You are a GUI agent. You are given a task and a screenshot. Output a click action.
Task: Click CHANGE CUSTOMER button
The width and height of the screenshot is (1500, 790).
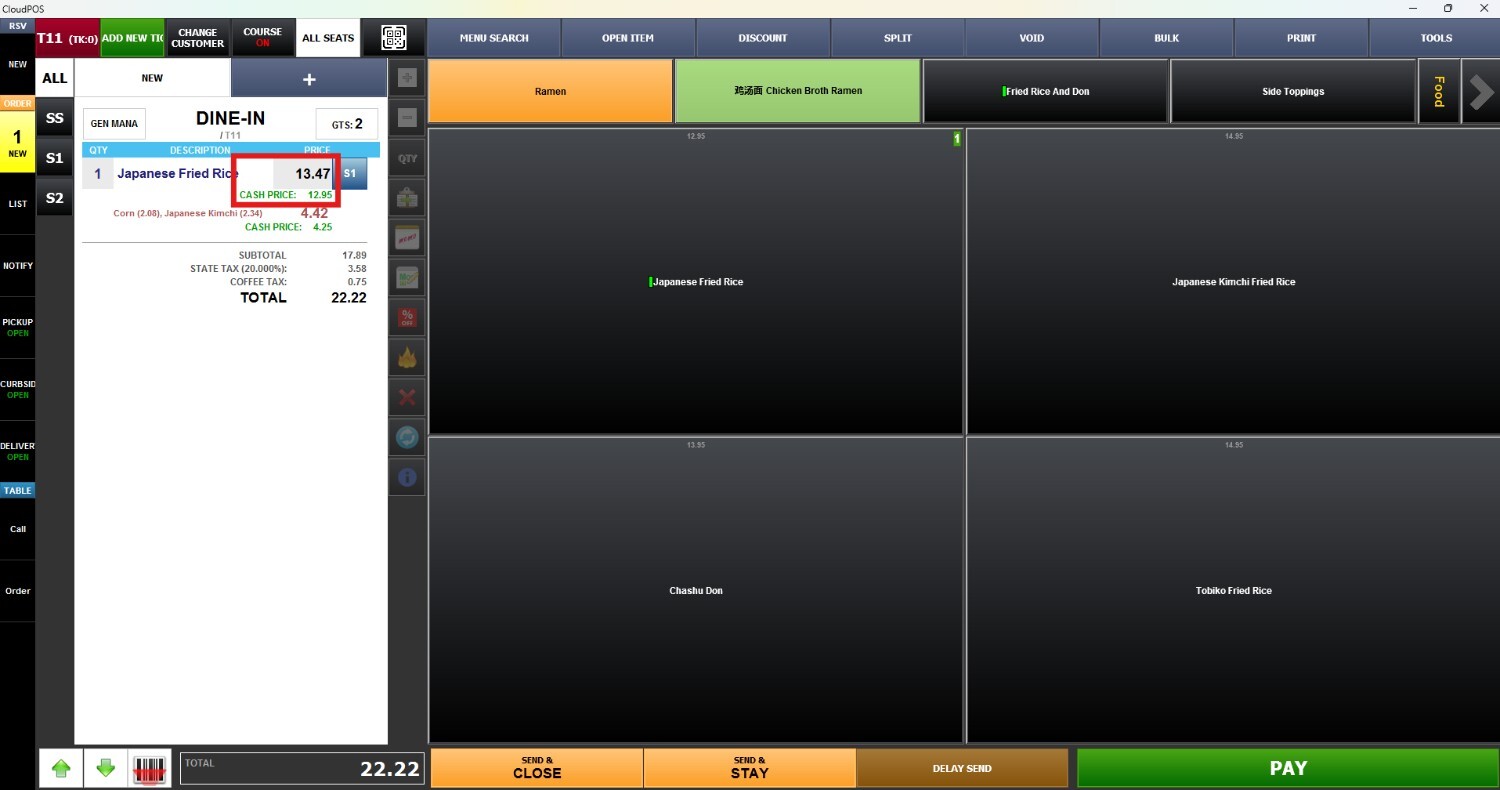click(x=198, y=38)
